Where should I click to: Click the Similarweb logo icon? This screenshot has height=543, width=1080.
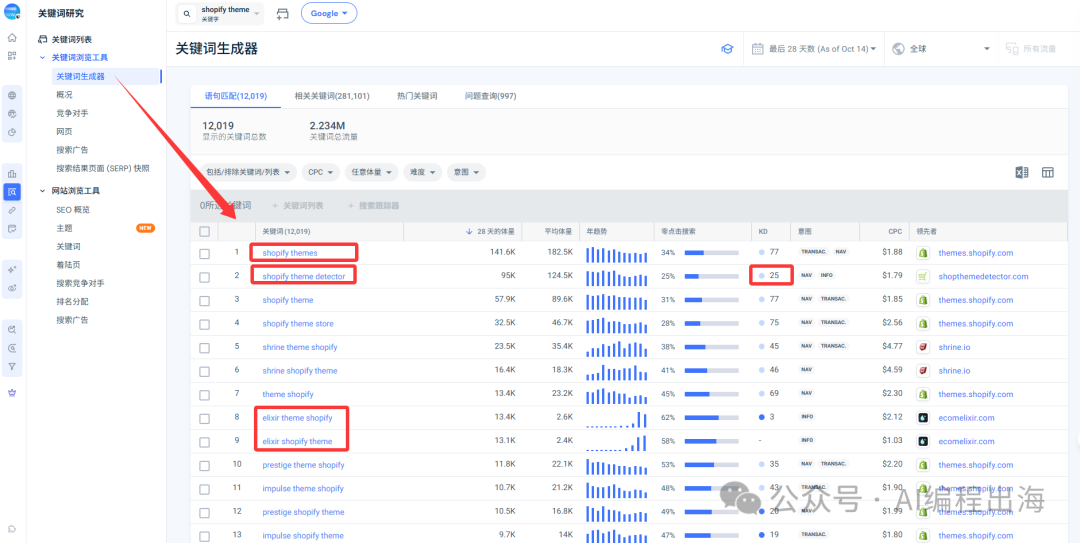click(12, 12)
